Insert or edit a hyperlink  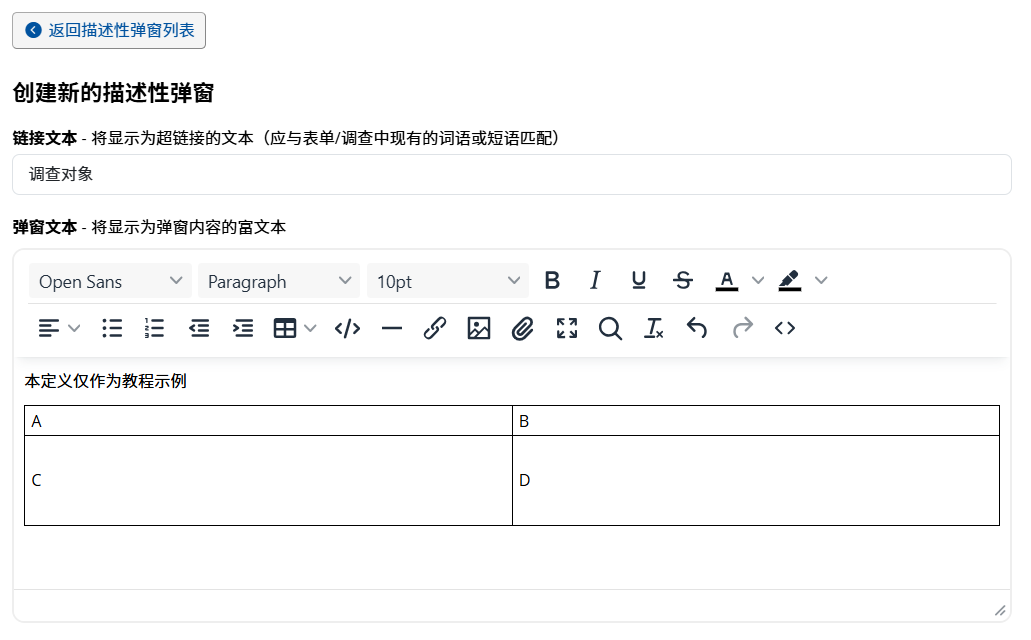[435, 328]
